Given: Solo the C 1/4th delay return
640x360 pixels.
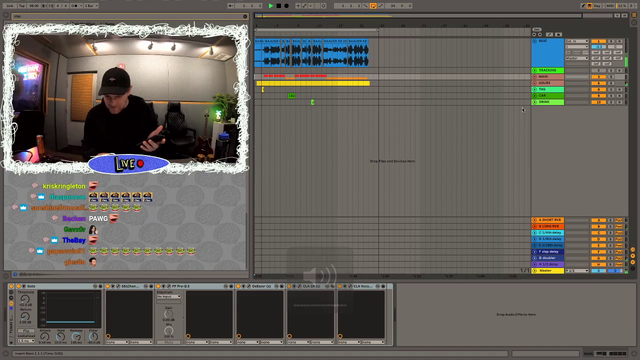Looking at the screenshot, I should (x=611, y=233).
